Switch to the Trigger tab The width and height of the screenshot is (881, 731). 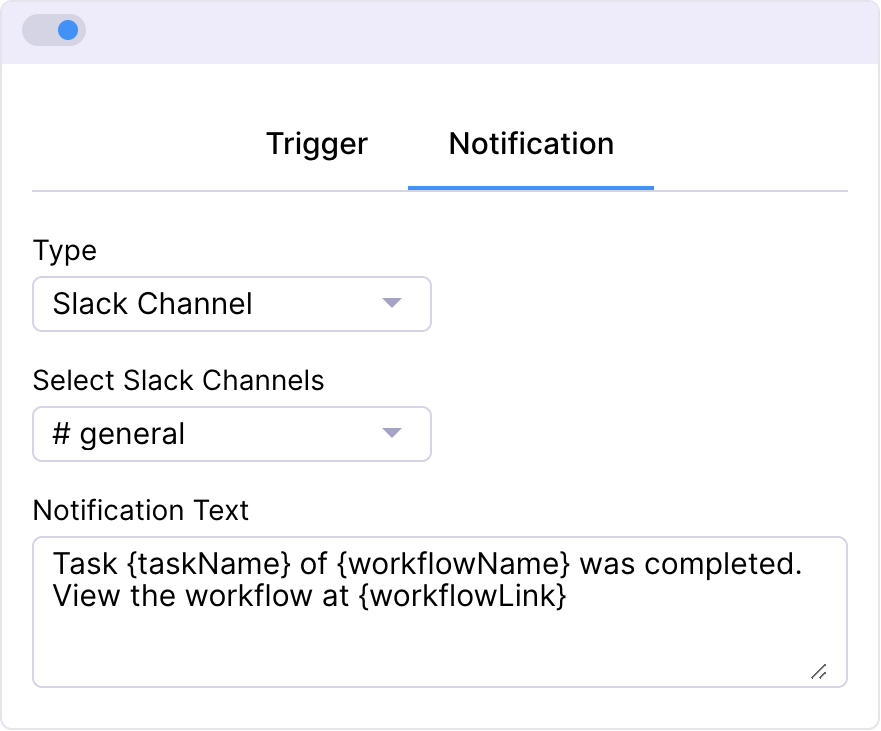[x=317, y=144]
